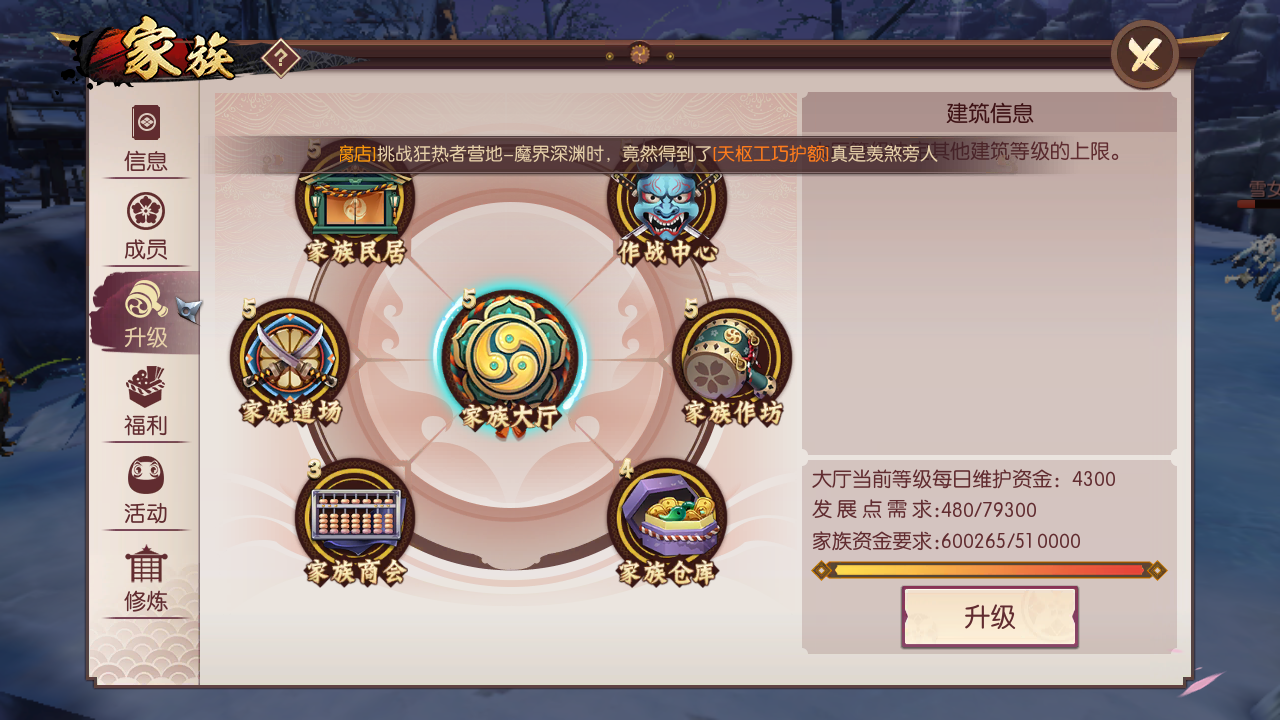Open the 家族商会 abacus icon
Screen dimensions: 1280x720
tap(355, 521)
